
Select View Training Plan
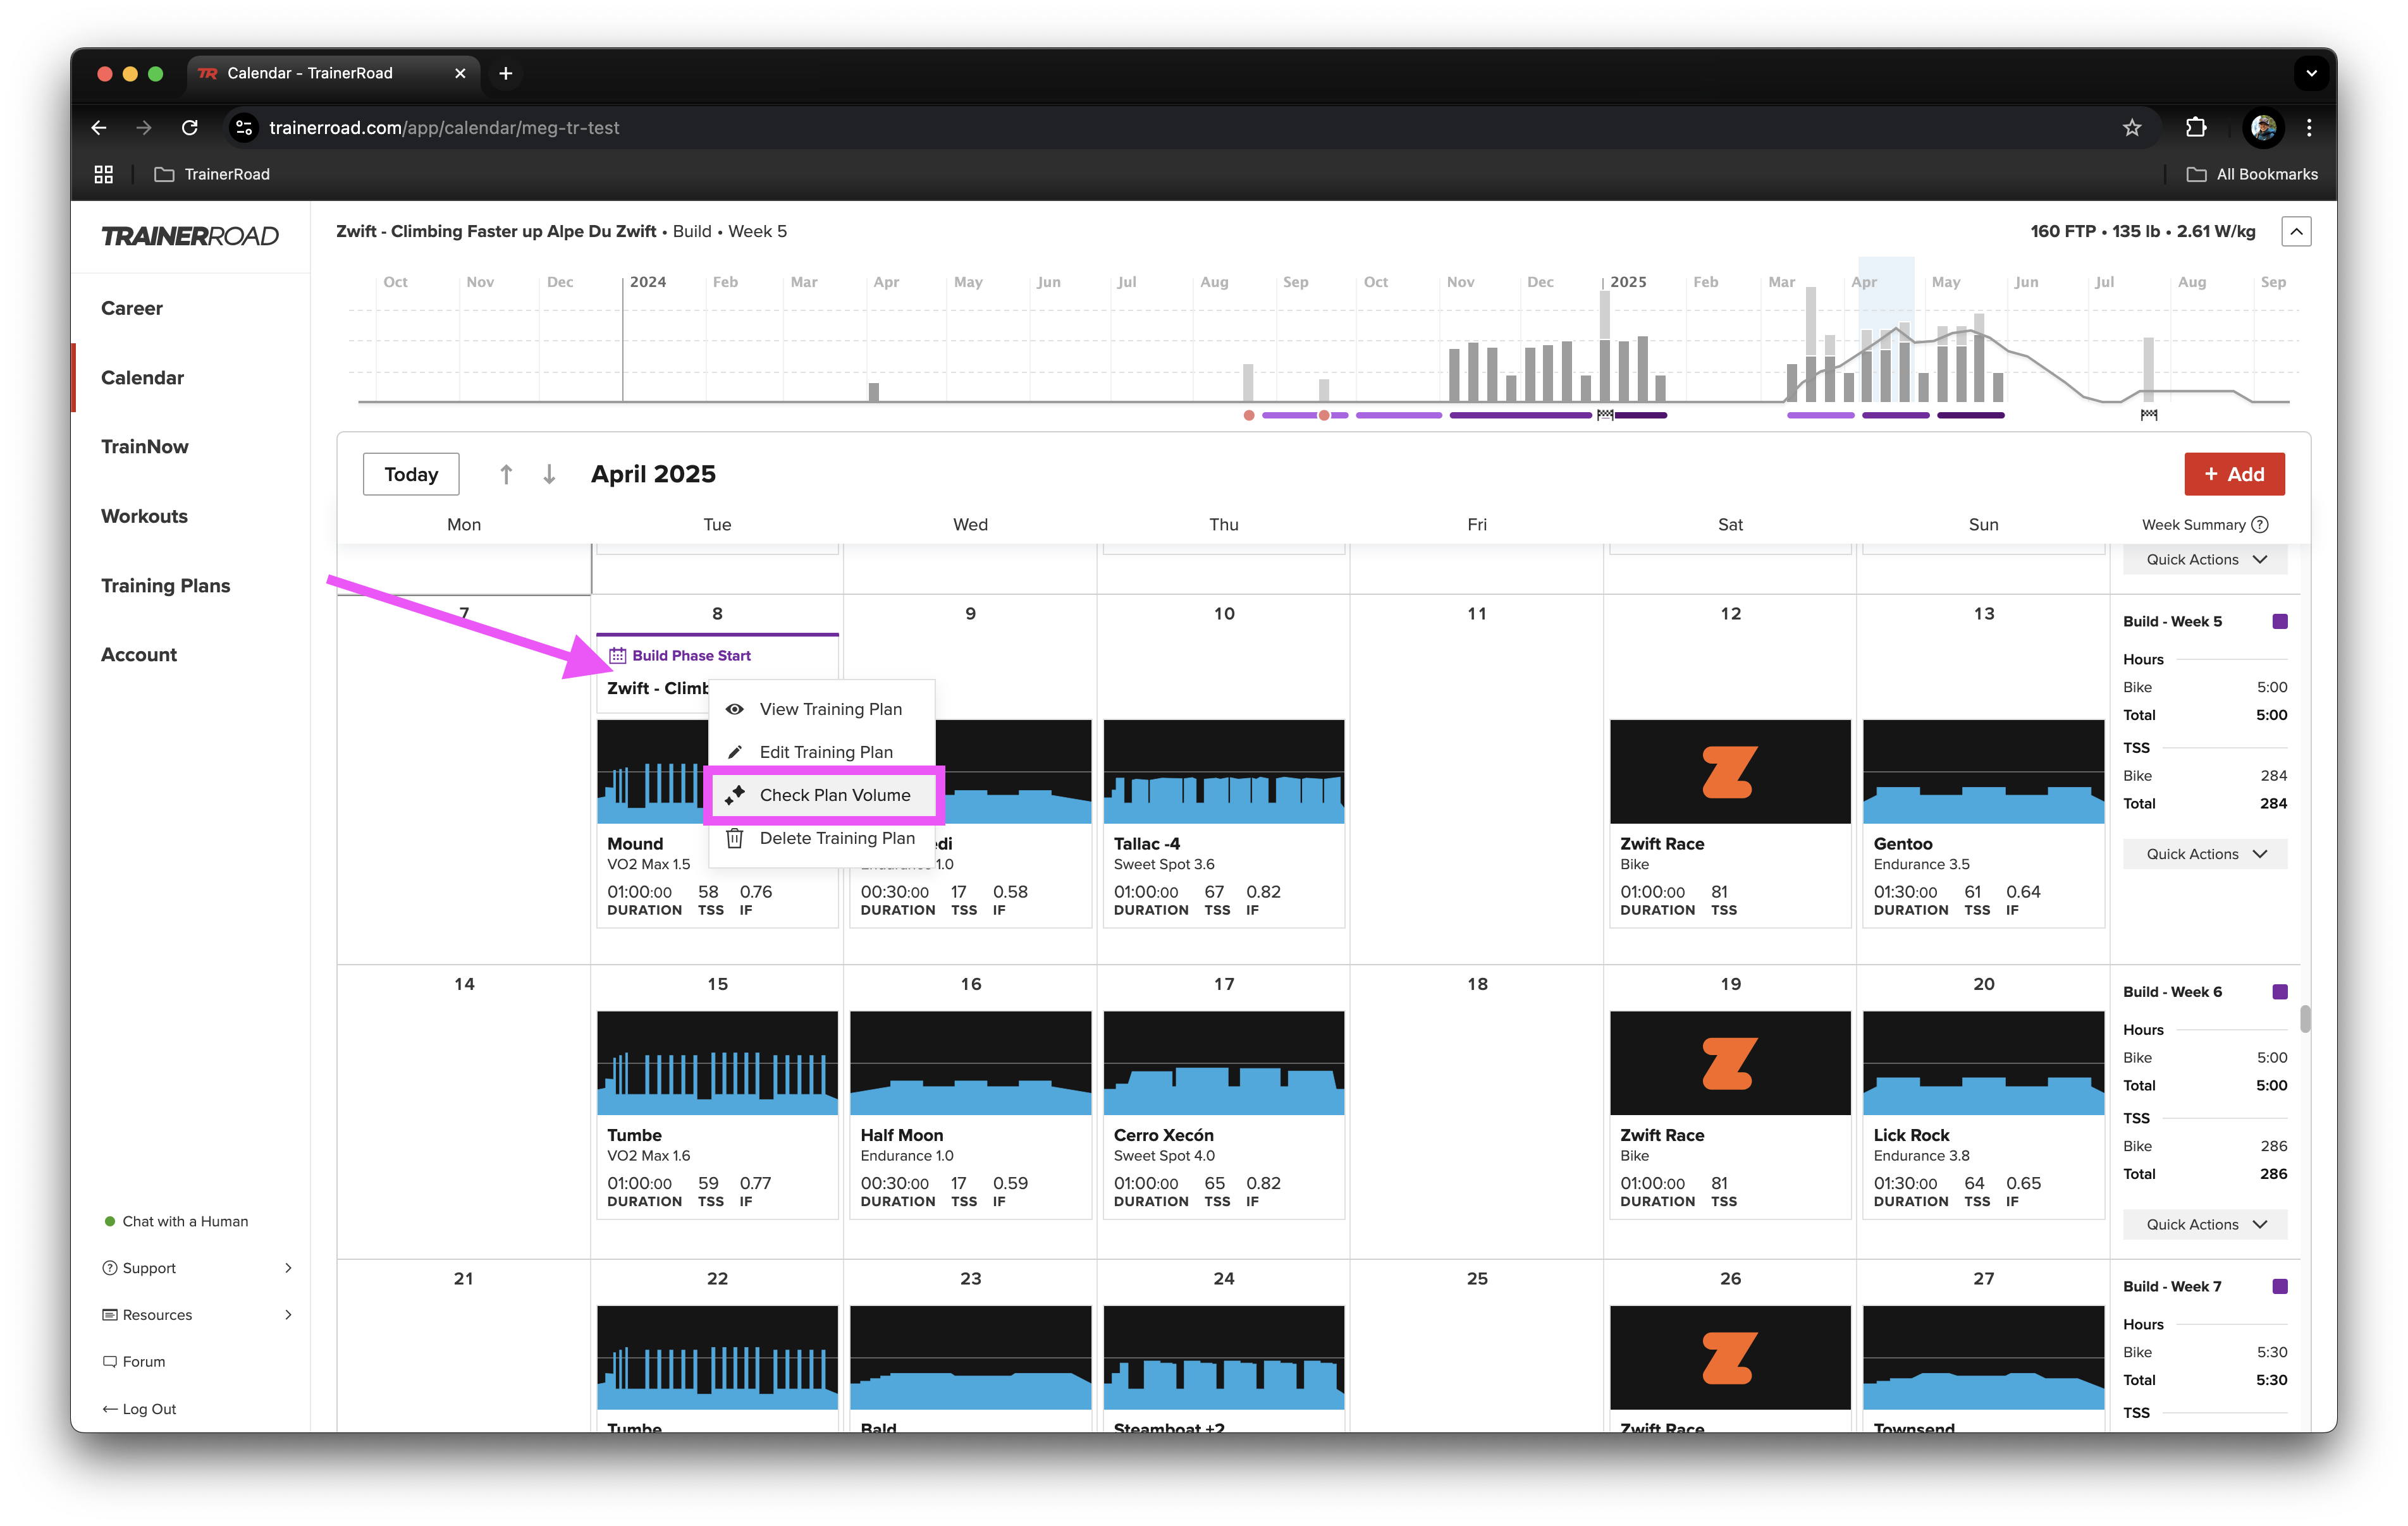[x=821, y=709]
